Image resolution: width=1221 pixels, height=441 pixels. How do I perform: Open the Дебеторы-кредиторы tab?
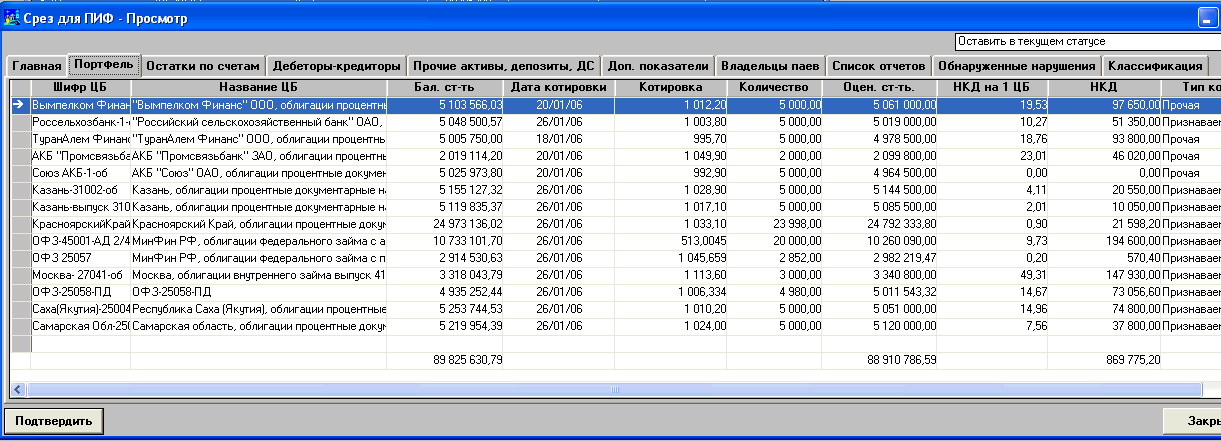click(337, 66)
